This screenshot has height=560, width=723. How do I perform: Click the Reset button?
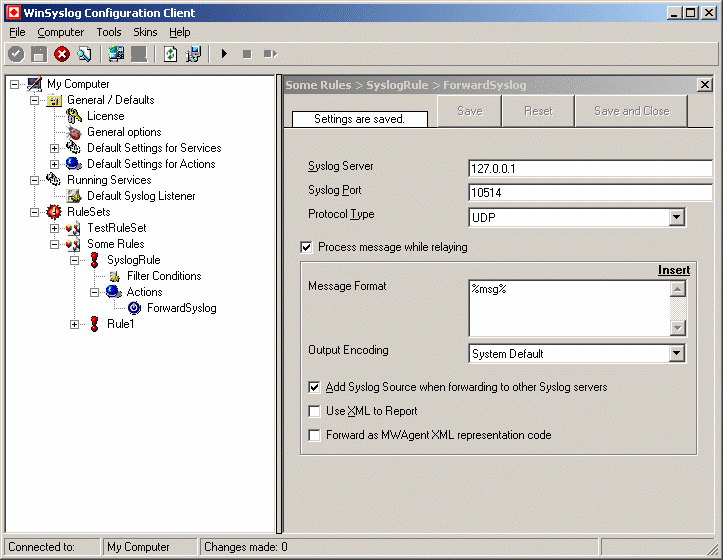coord(538,111)
